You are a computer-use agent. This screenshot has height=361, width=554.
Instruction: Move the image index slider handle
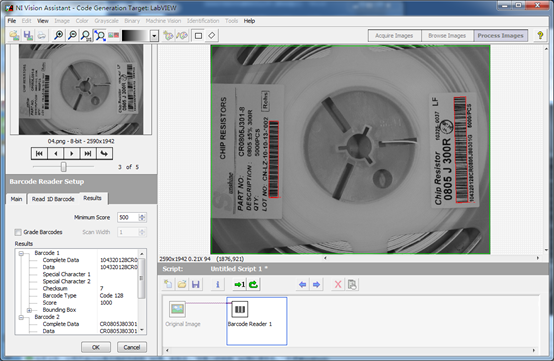click(64, 166)
